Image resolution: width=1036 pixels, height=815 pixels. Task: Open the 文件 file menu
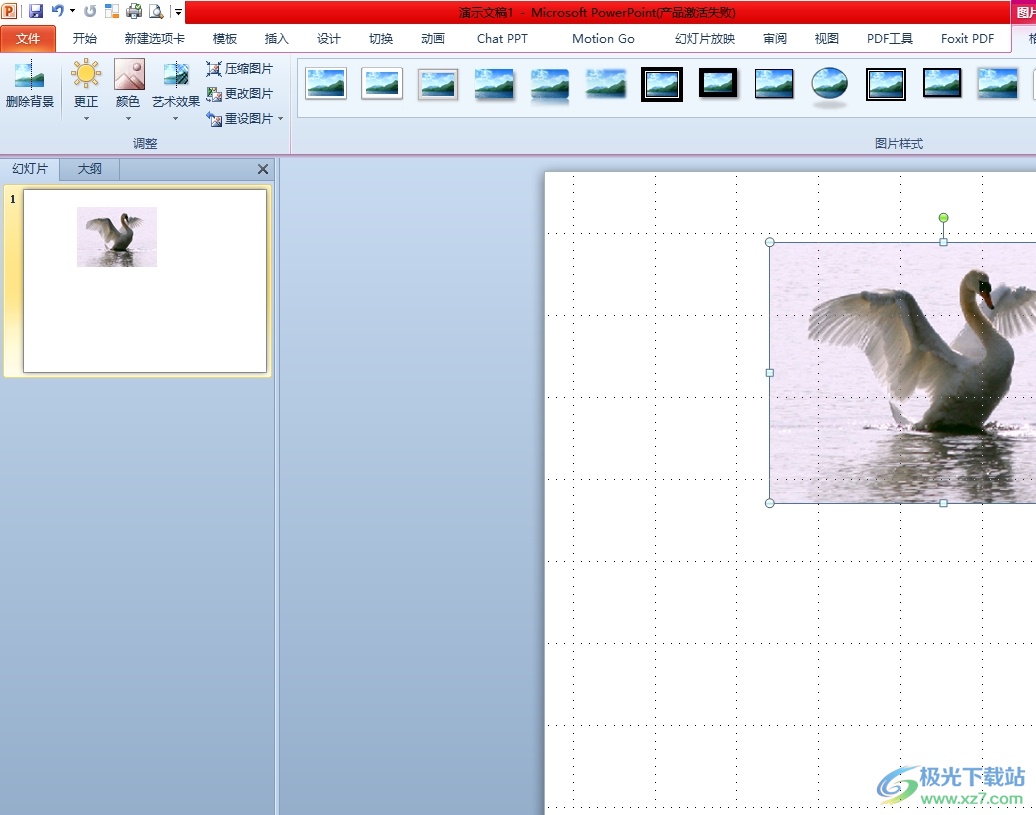pos(28,39)
